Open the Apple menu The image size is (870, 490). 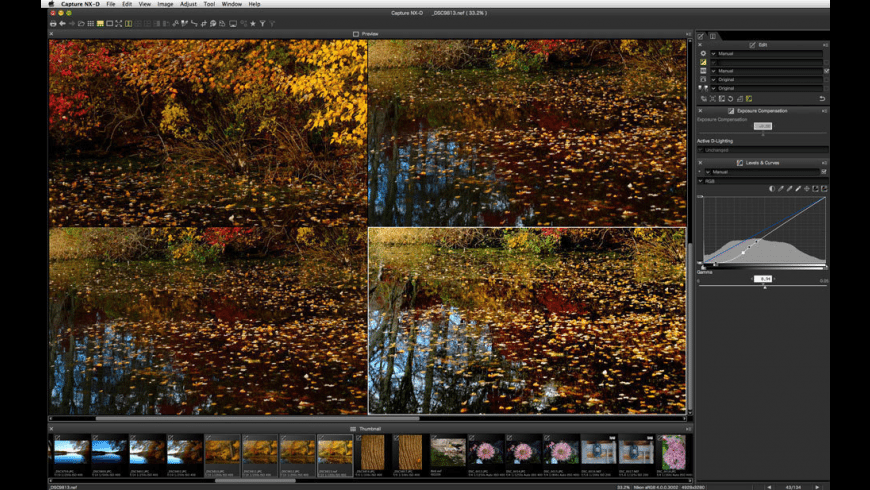[x=51, y=4]
